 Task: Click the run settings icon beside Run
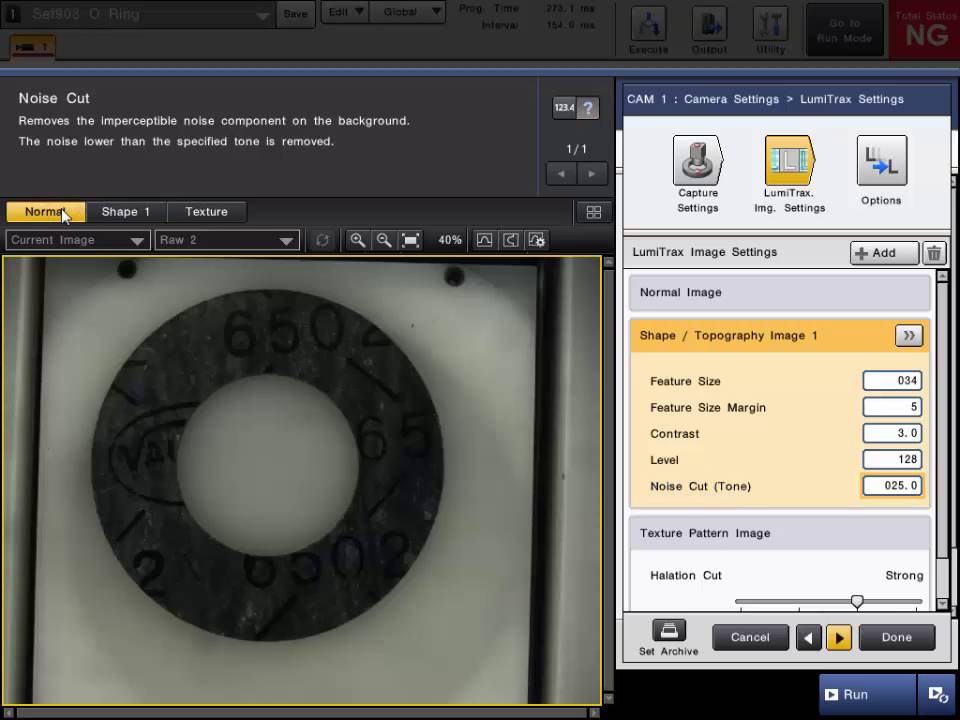click(938, 694)
